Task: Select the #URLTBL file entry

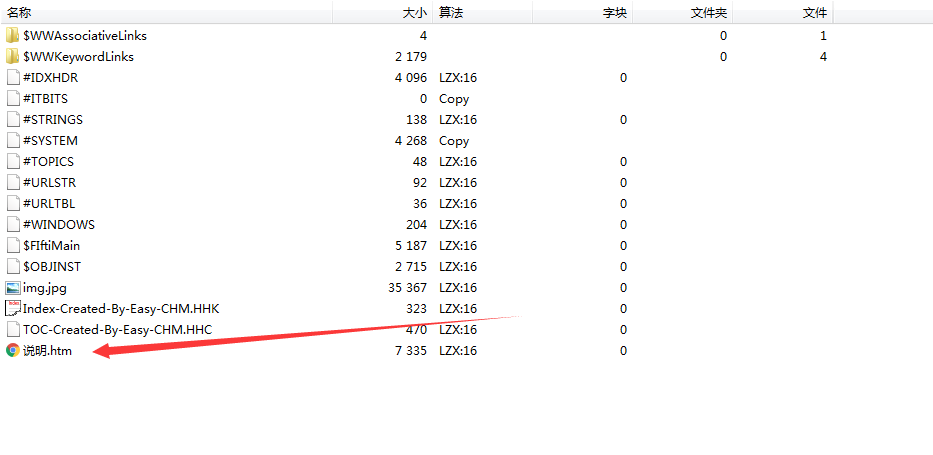Action: click(x=49, y=203)
